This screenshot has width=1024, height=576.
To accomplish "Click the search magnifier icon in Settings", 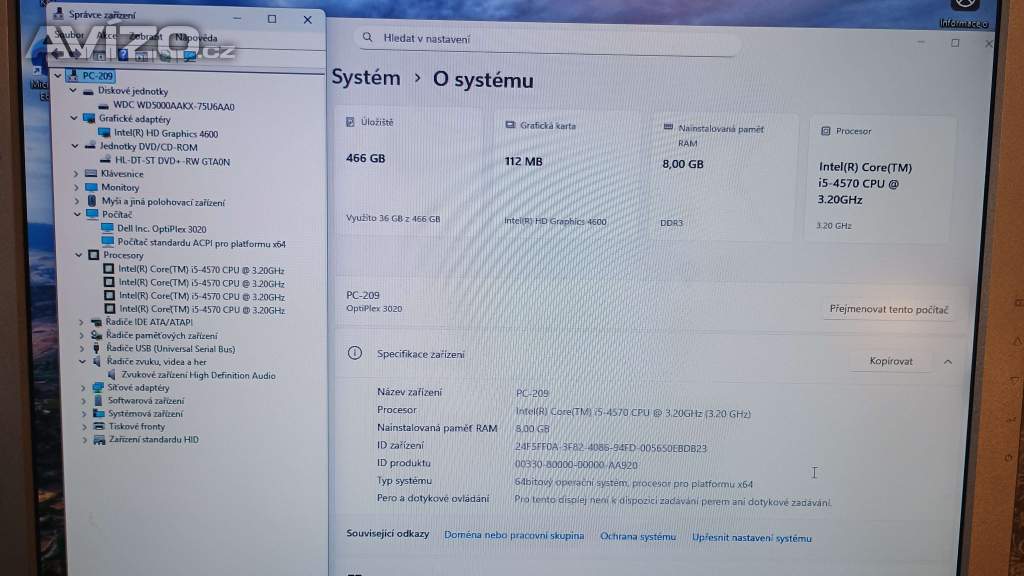I will [x=367, y=38].
